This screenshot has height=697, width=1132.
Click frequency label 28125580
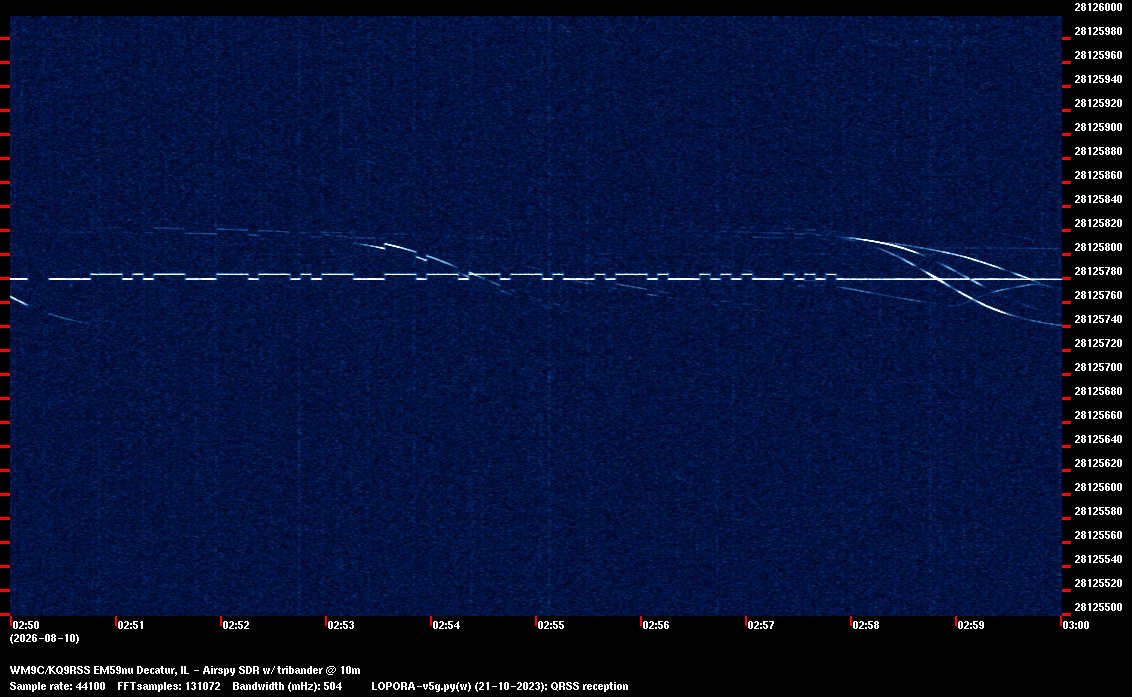pos(1098,511)
